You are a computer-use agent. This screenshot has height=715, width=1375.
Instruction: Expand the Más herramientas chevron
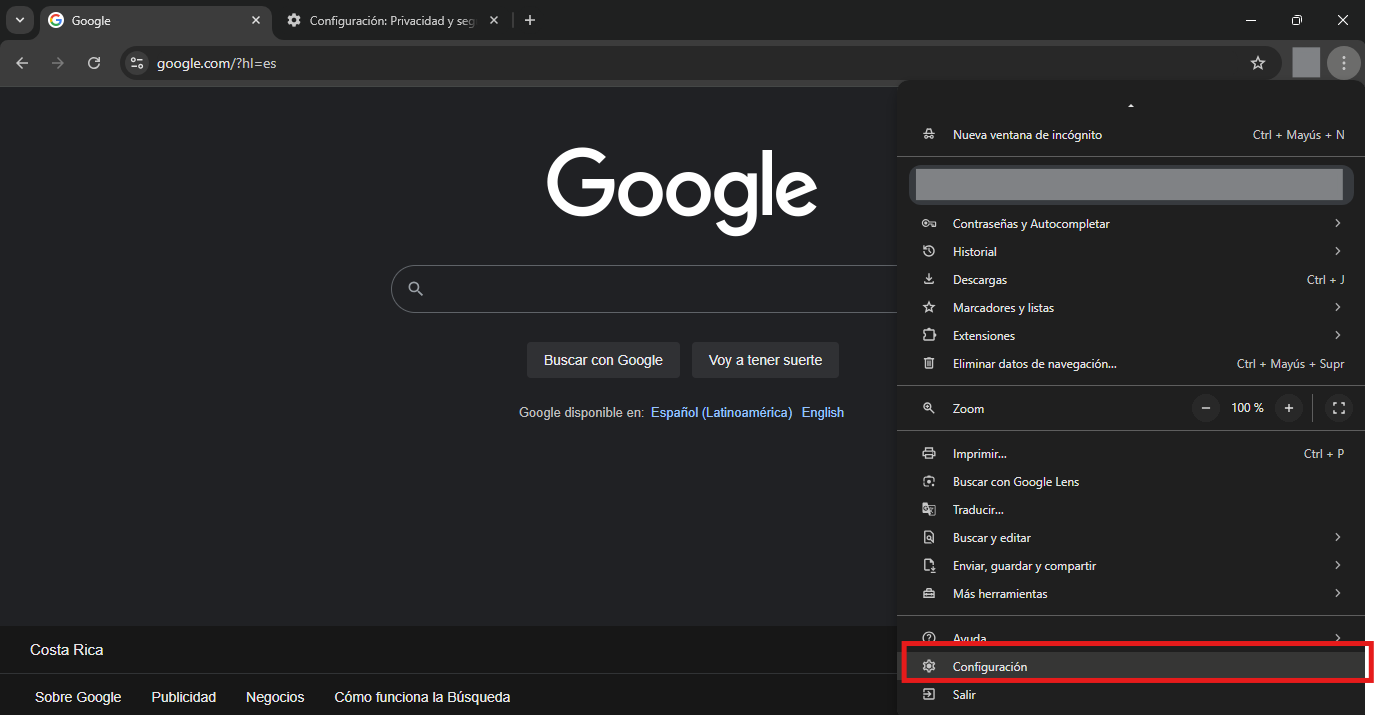[x=1338, y=593]
